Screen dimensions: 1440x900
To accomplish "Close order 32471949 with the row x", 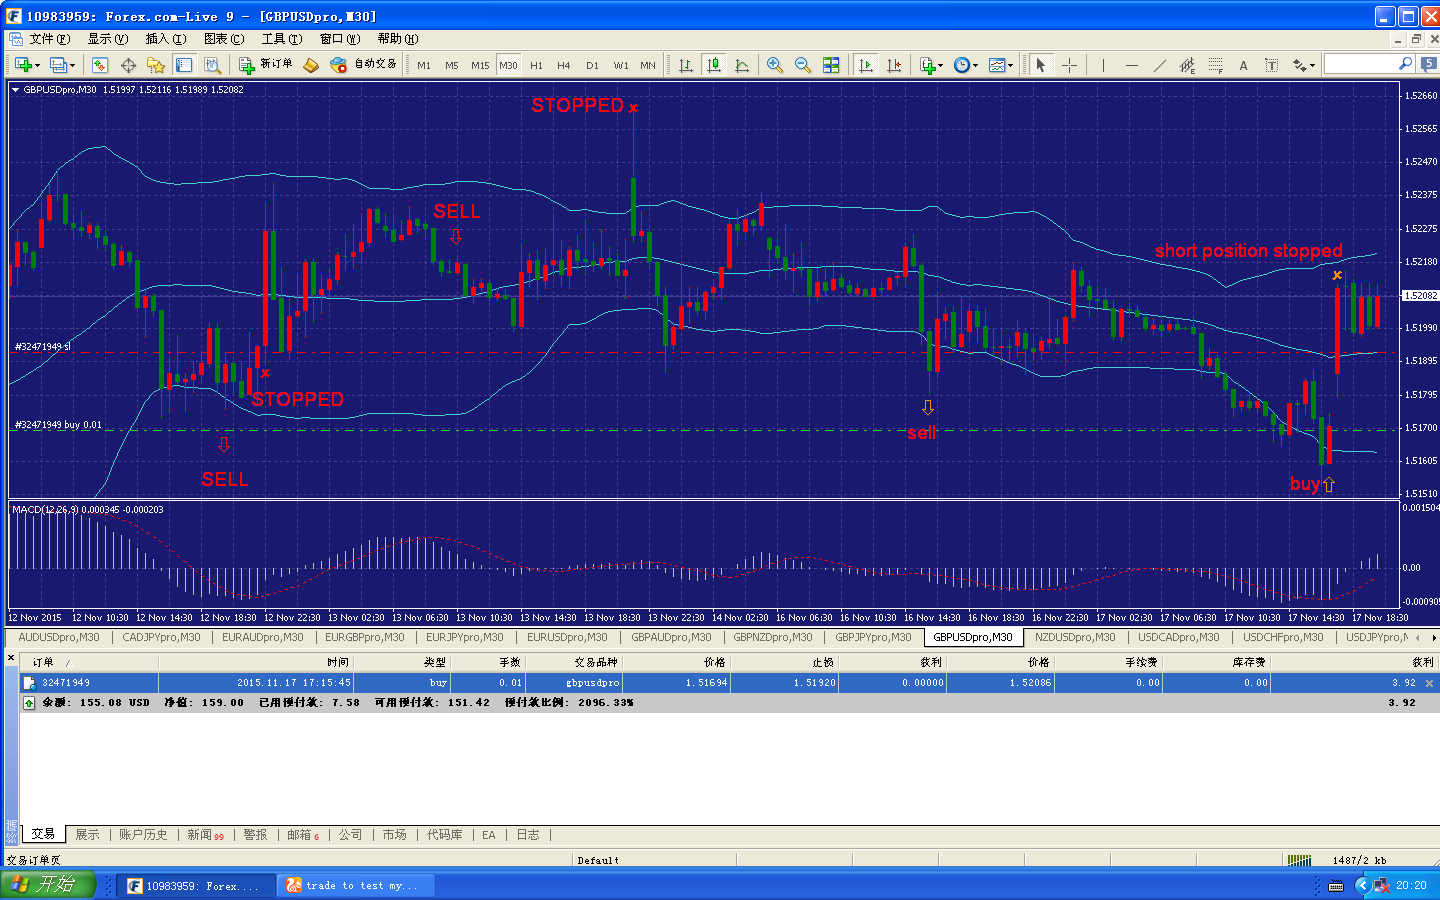I will coord(1429,683).
